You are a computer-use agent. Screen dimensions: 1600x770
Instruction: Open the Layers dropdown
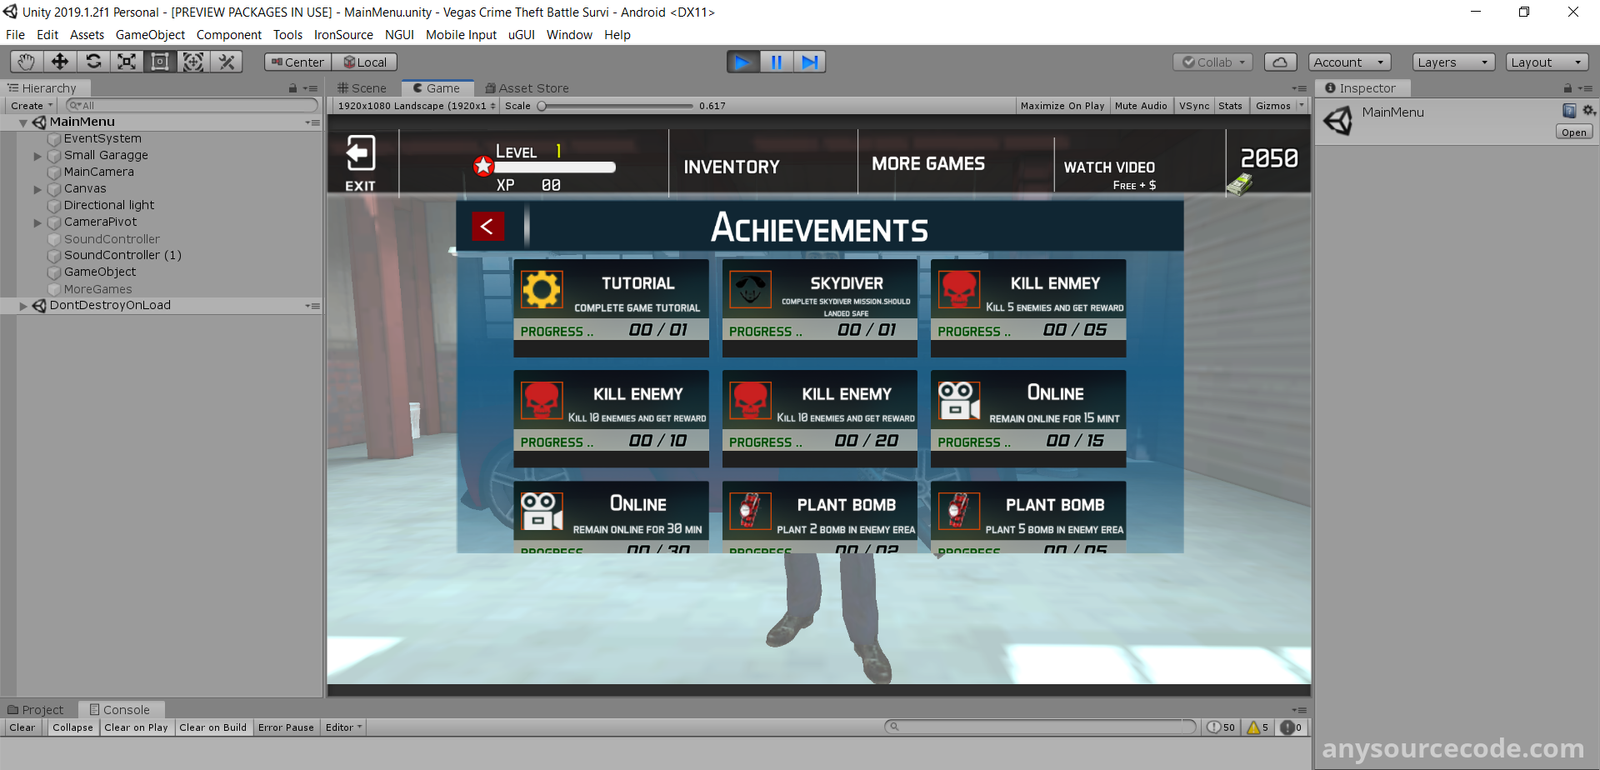1452,62
